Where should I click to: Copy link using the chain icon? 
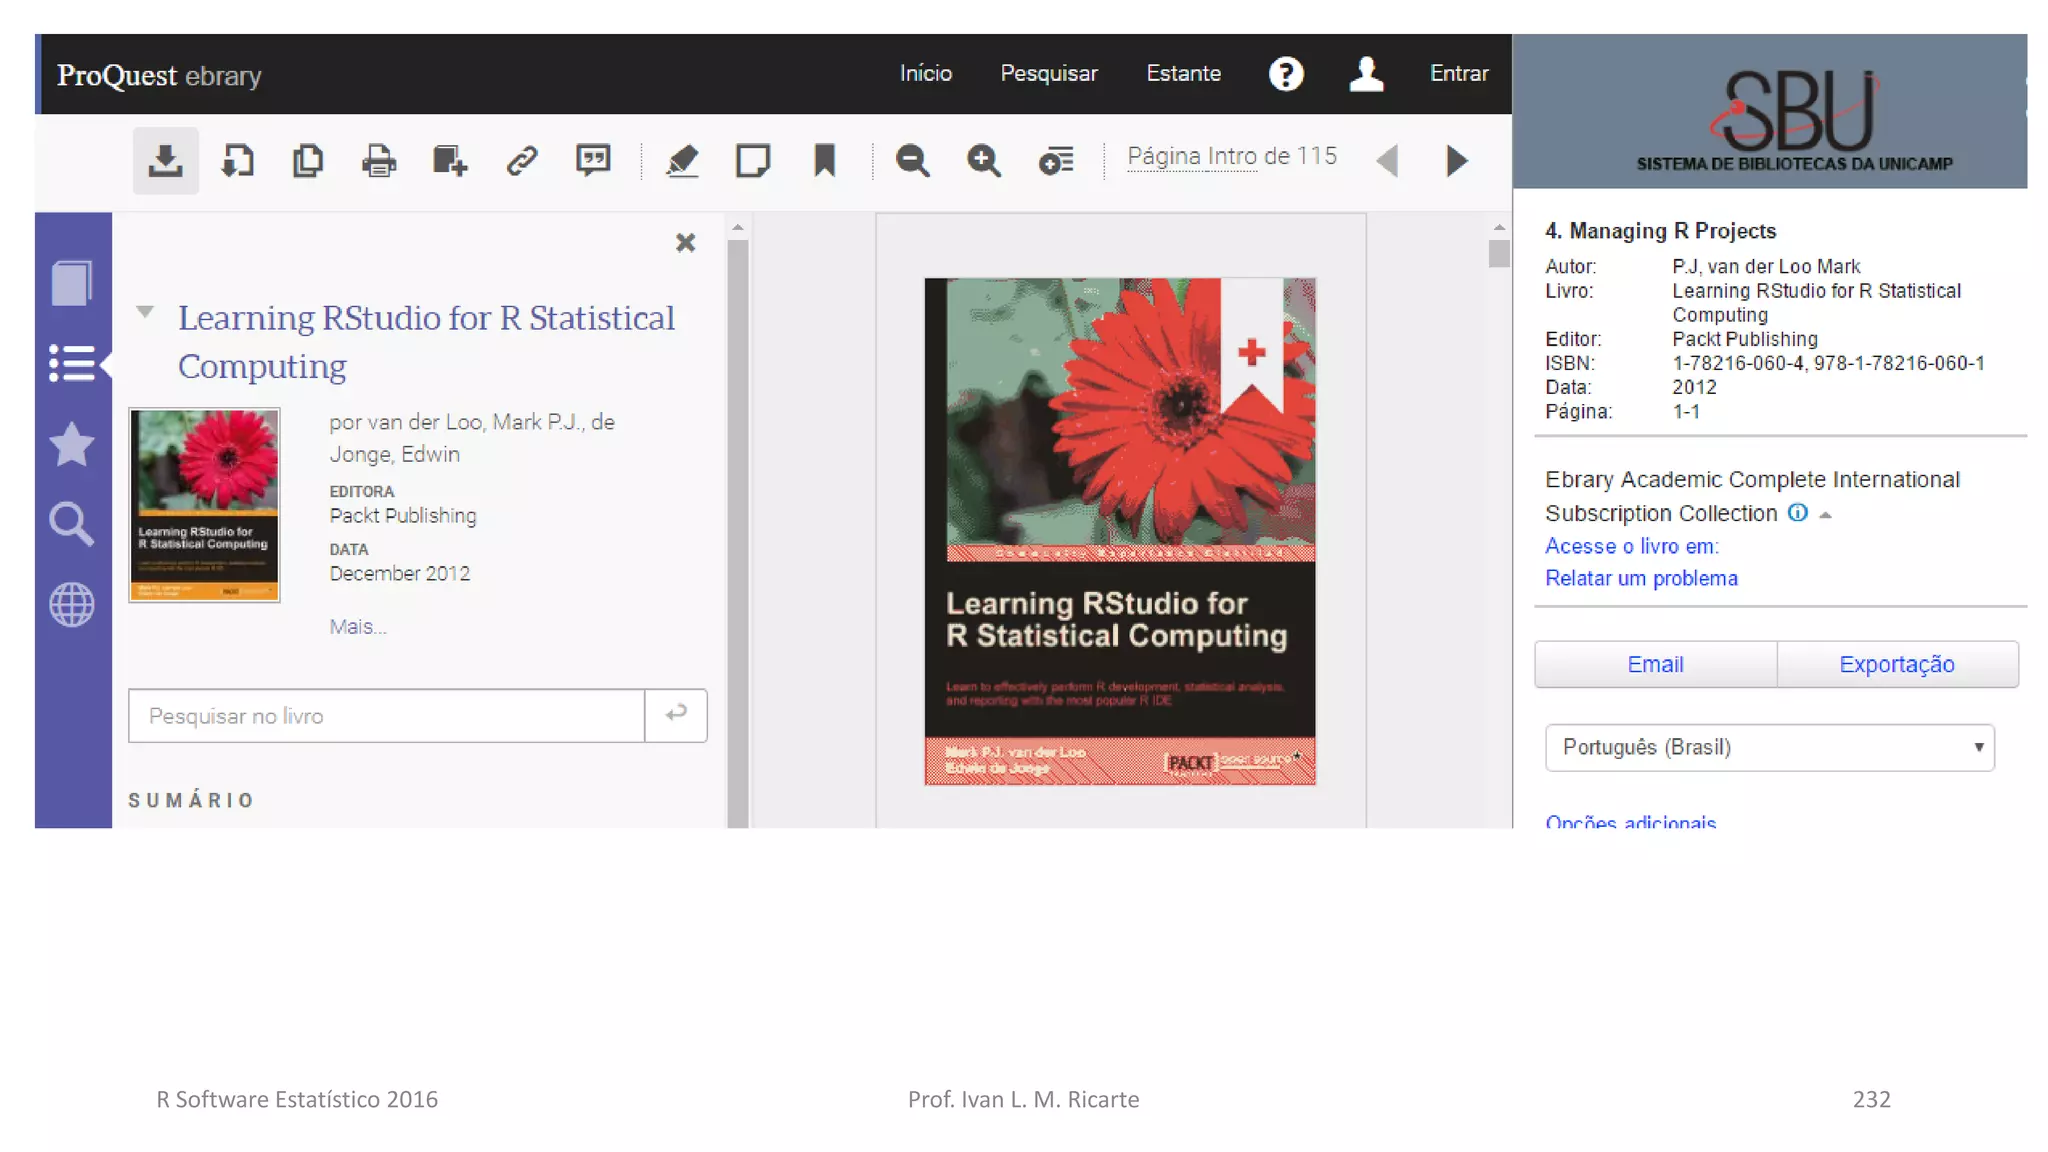[x=522, y=160]
